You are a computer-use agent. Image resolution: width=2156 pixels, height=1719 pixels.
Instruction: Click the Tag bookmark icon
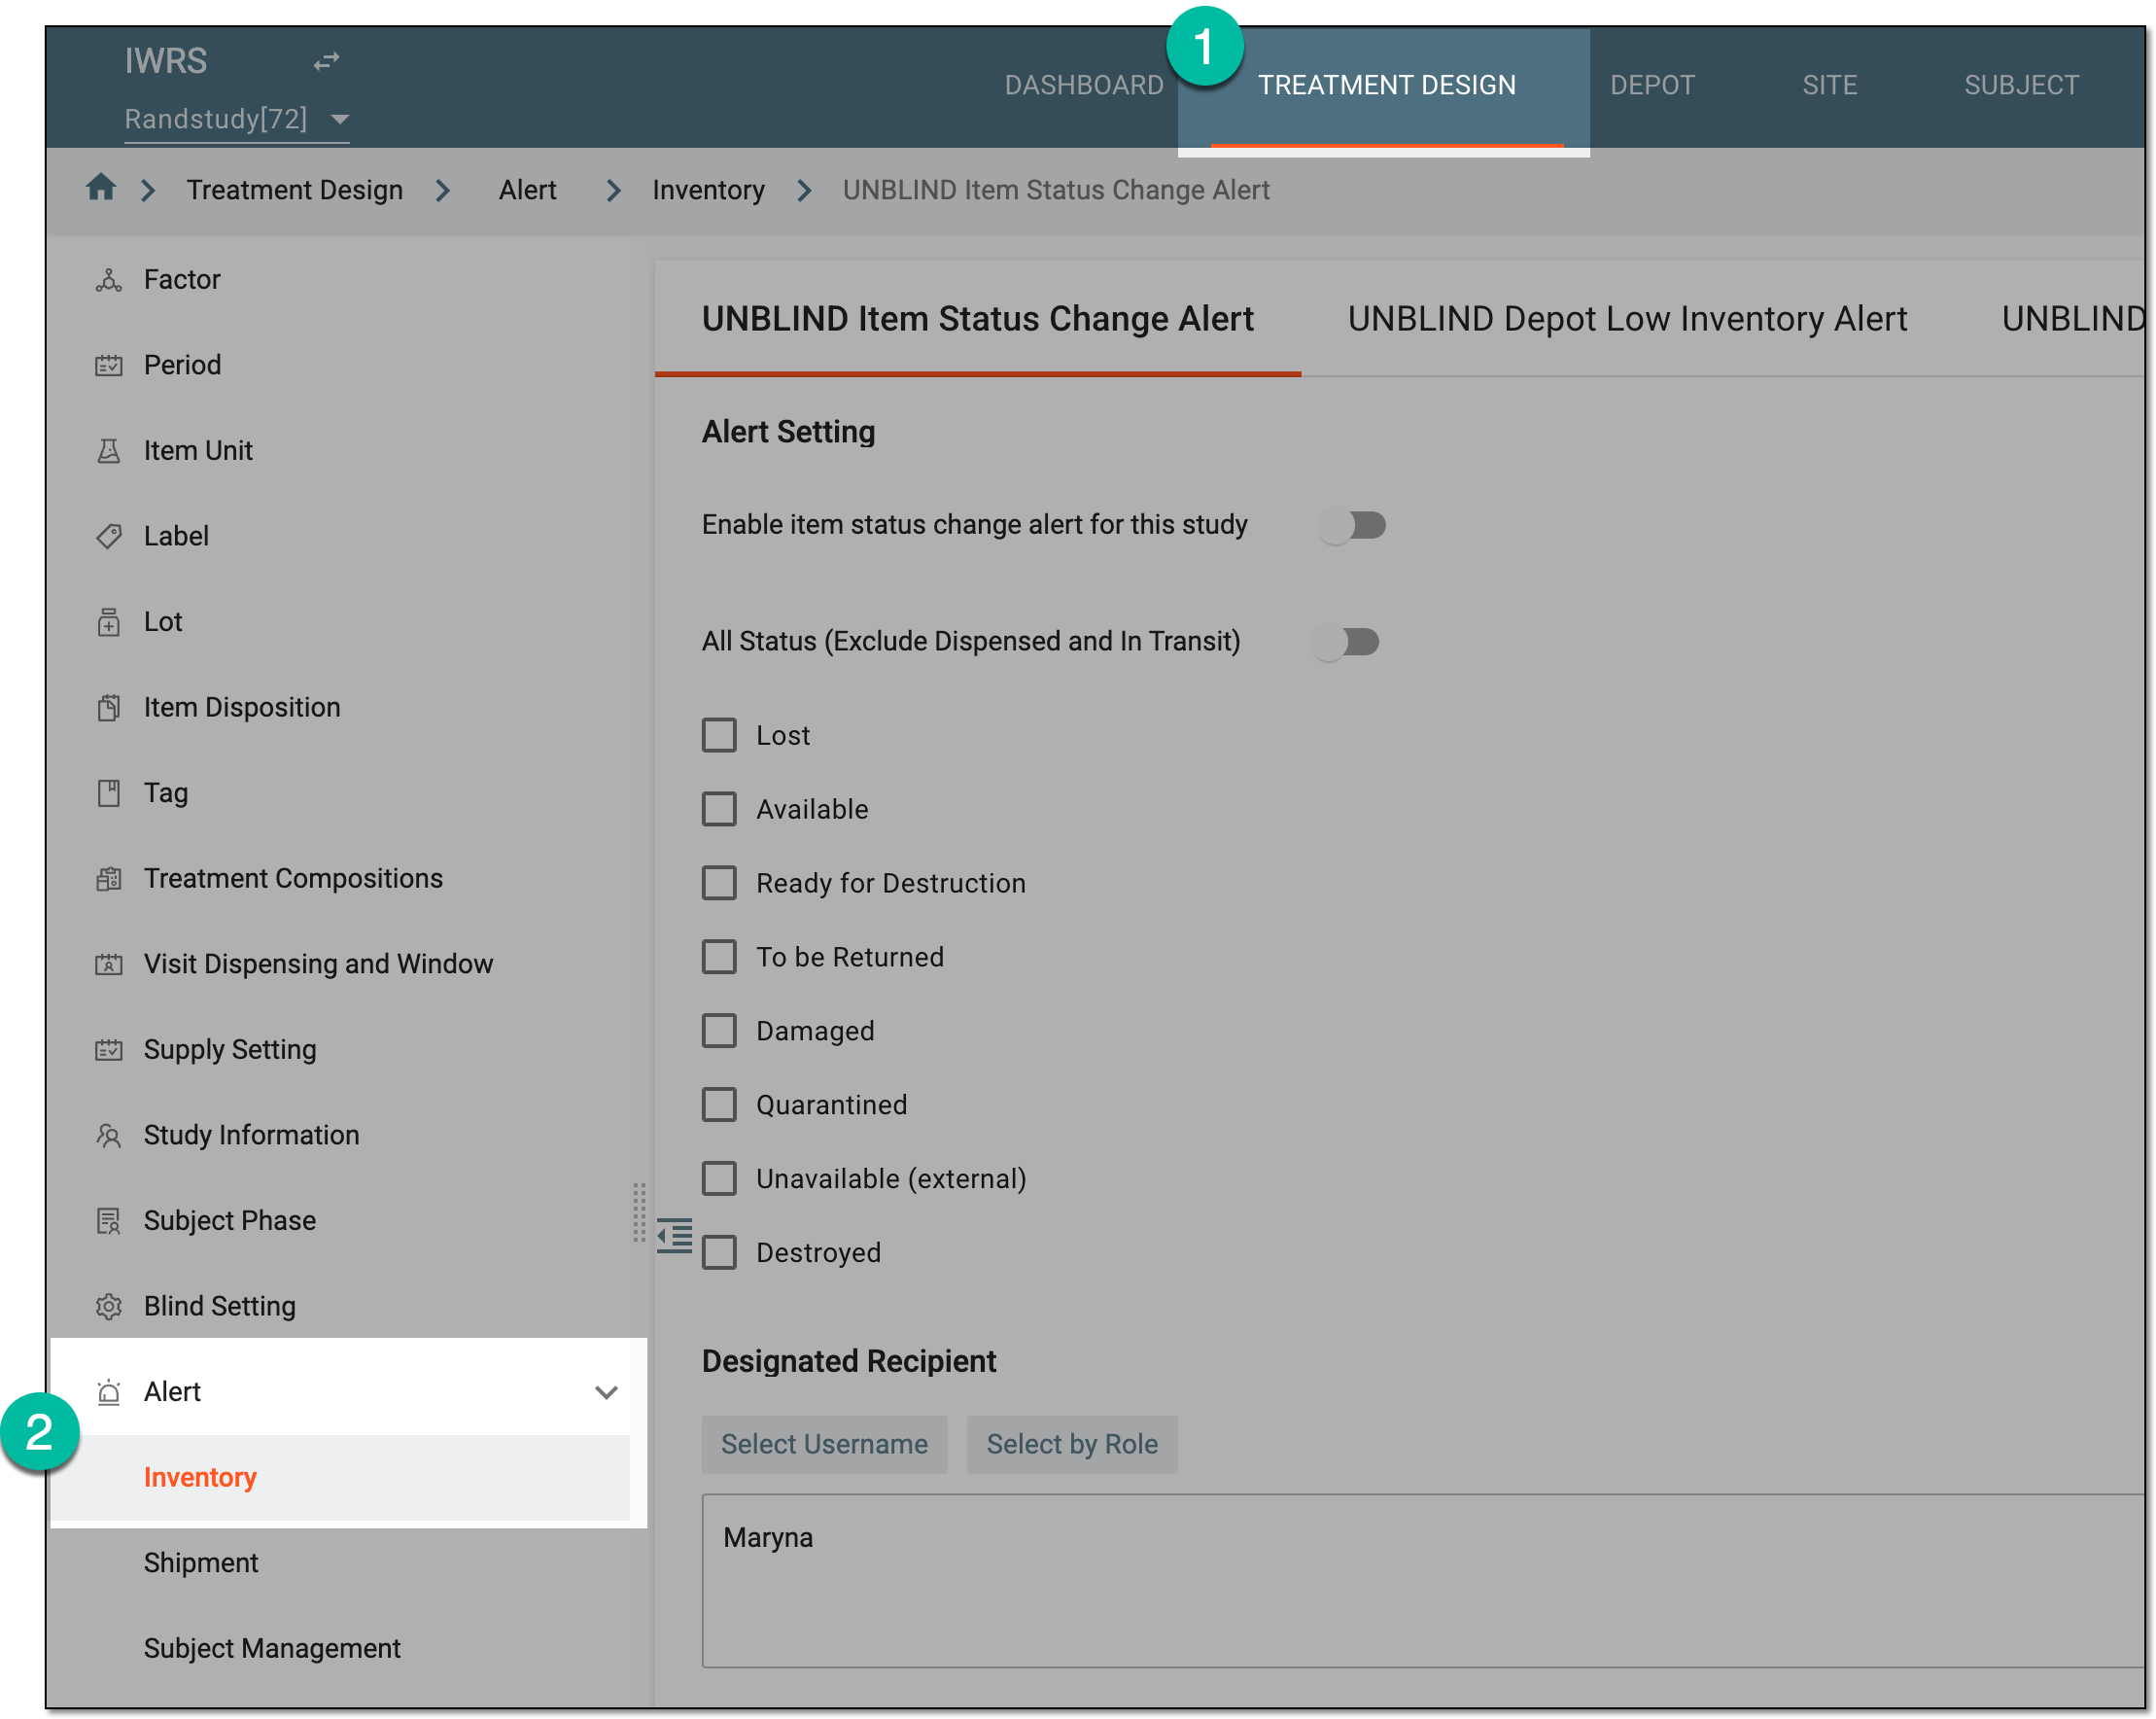(x=108, y=793)
